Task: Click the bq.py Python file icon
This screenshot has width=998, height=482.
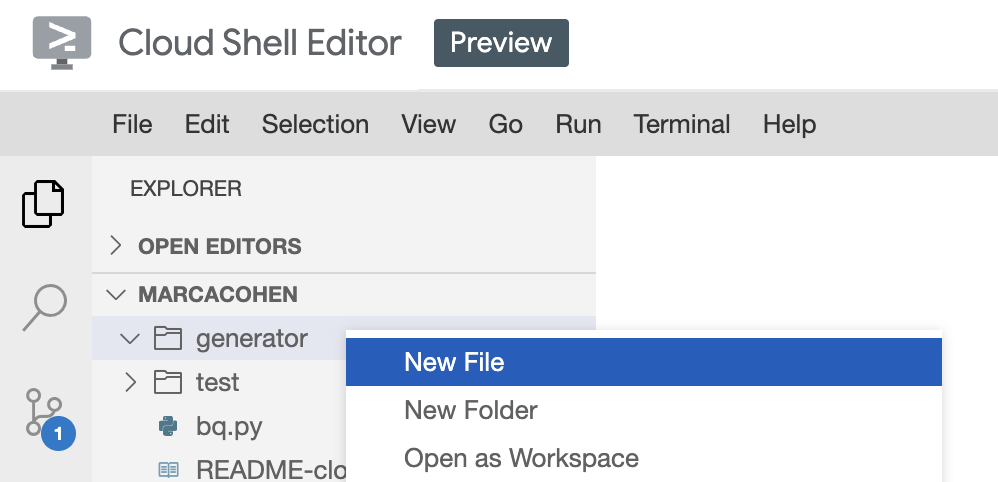Action: [x=168, y=427]
